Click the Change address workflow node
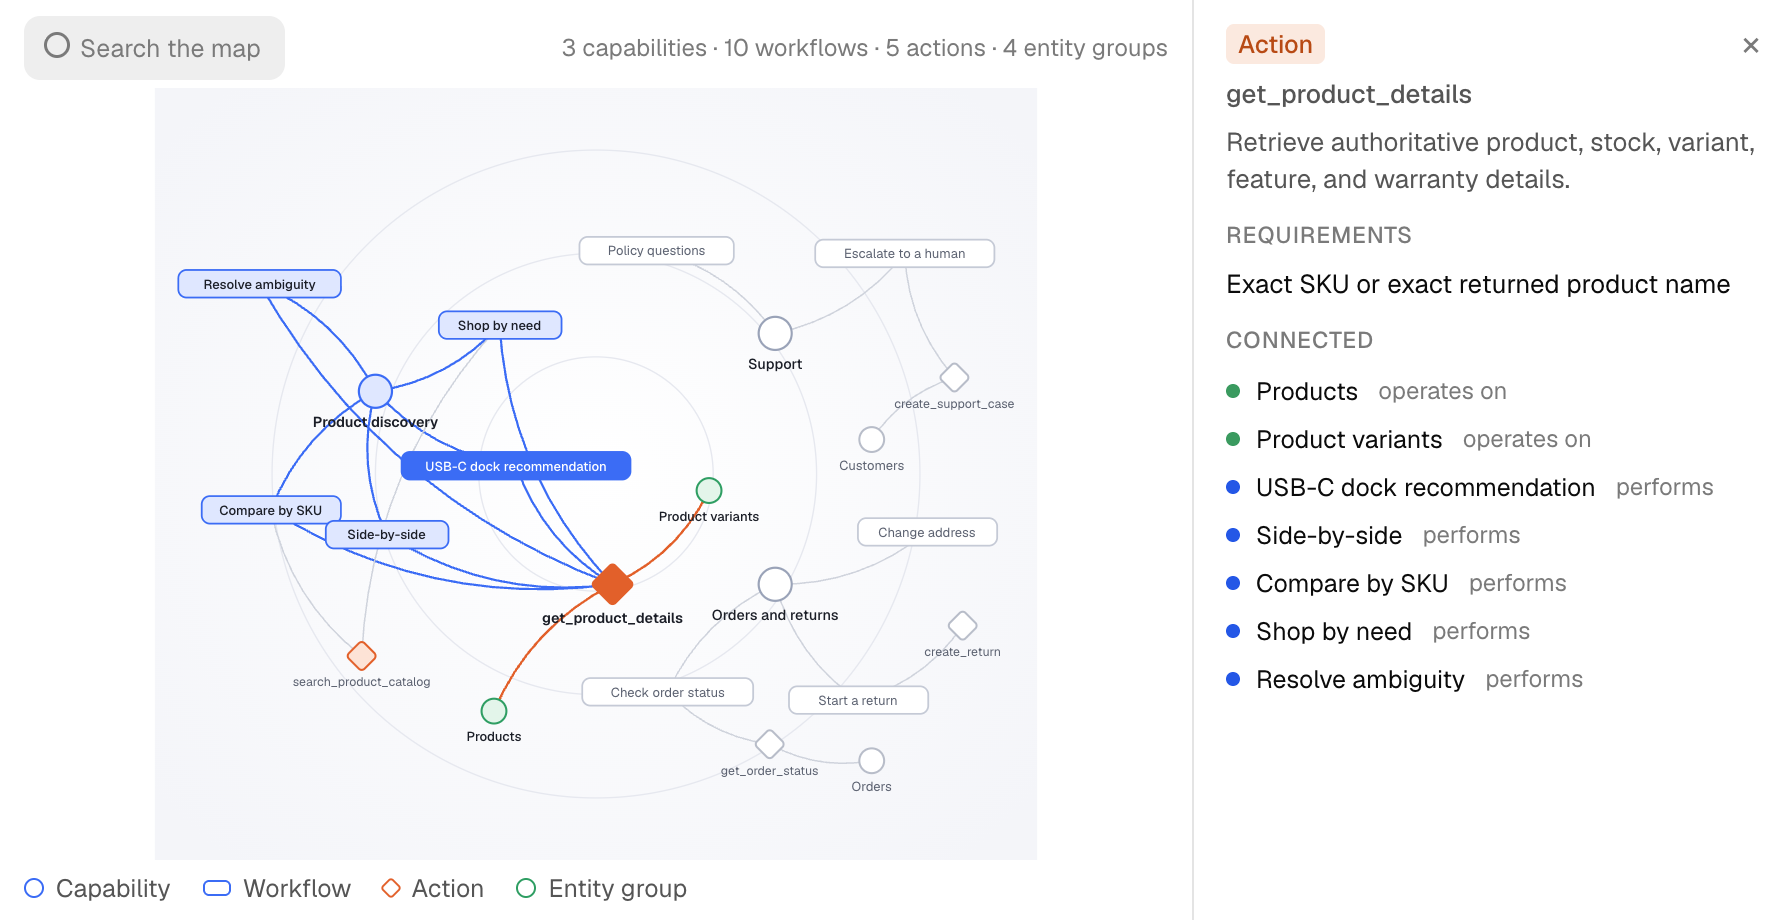The height and width of the screenshot is (920, 1792). [x=927, y=532]
